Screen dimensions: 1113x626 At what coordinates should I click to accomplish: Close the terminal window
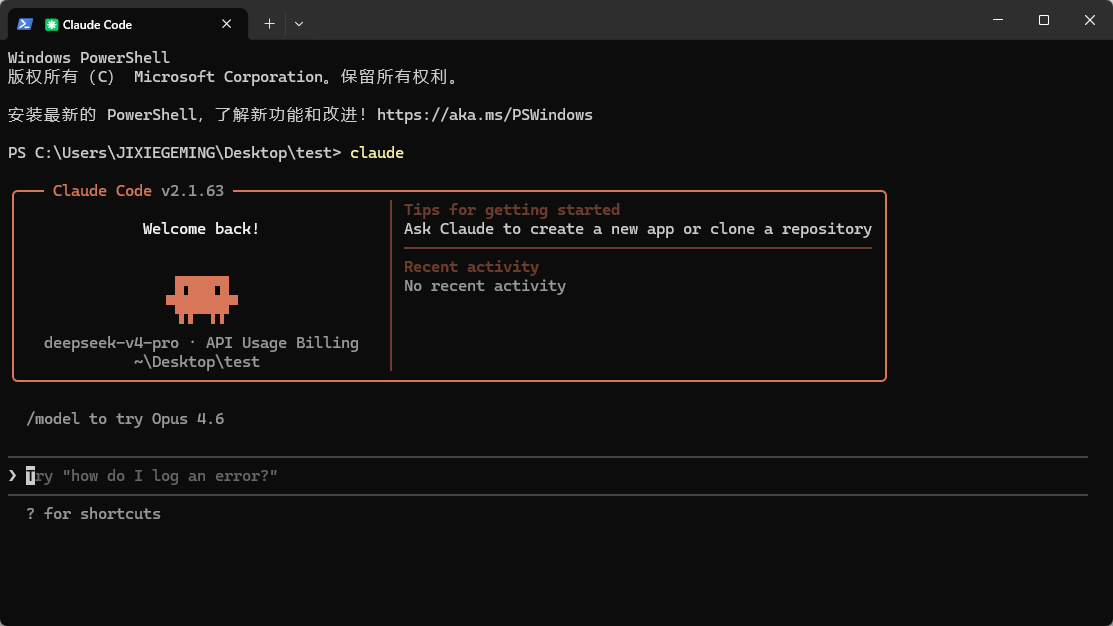coord(1090,20)
